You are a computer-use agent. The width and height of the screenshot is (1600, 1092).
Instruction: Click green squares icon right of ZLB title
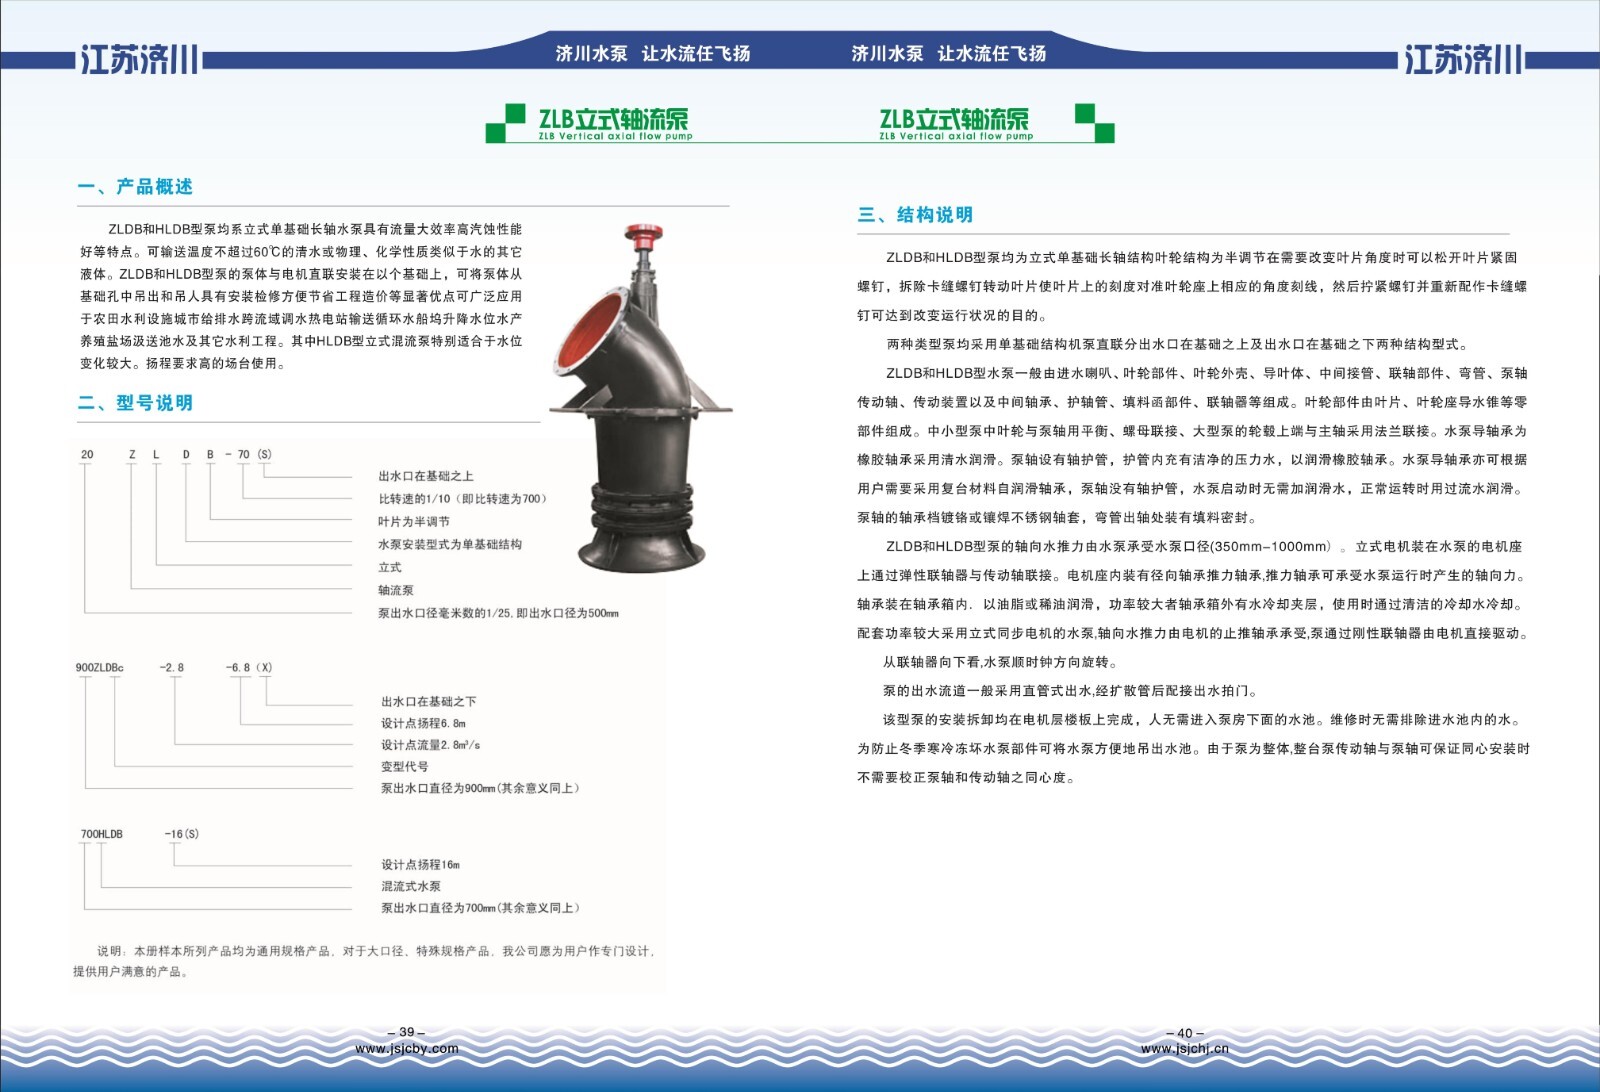coord(1094,123)
